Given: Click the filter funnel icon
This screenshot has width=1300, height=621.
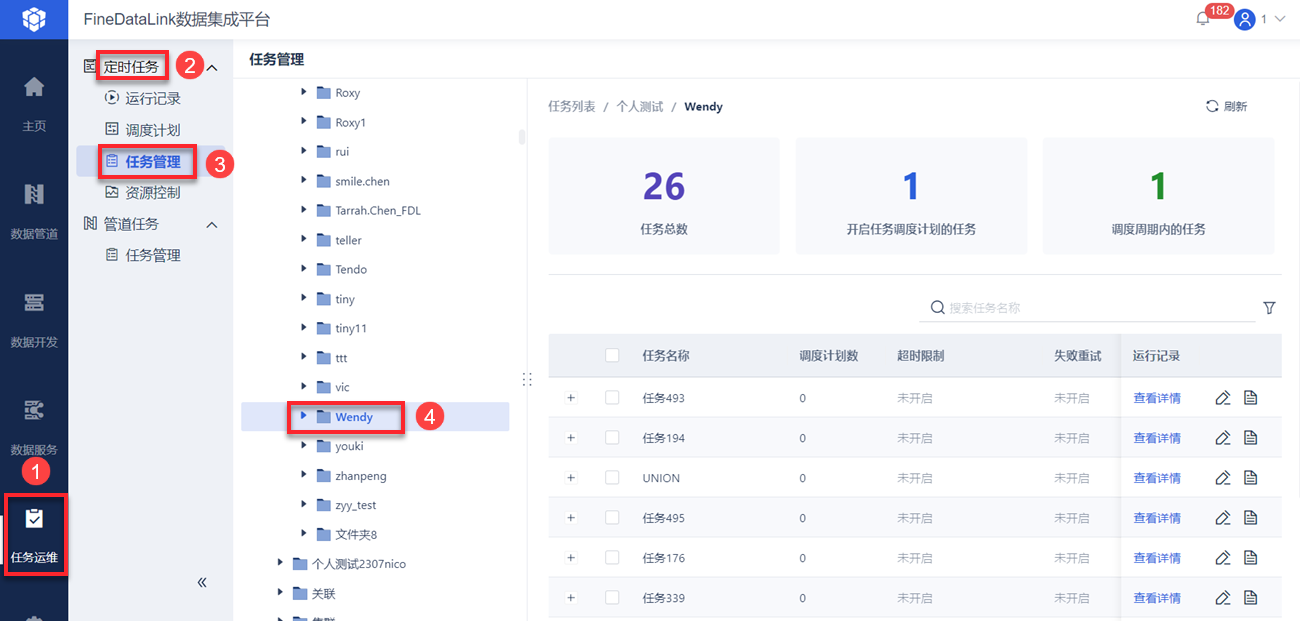Looking at the screenshot, I should [x=1269, y=308].
